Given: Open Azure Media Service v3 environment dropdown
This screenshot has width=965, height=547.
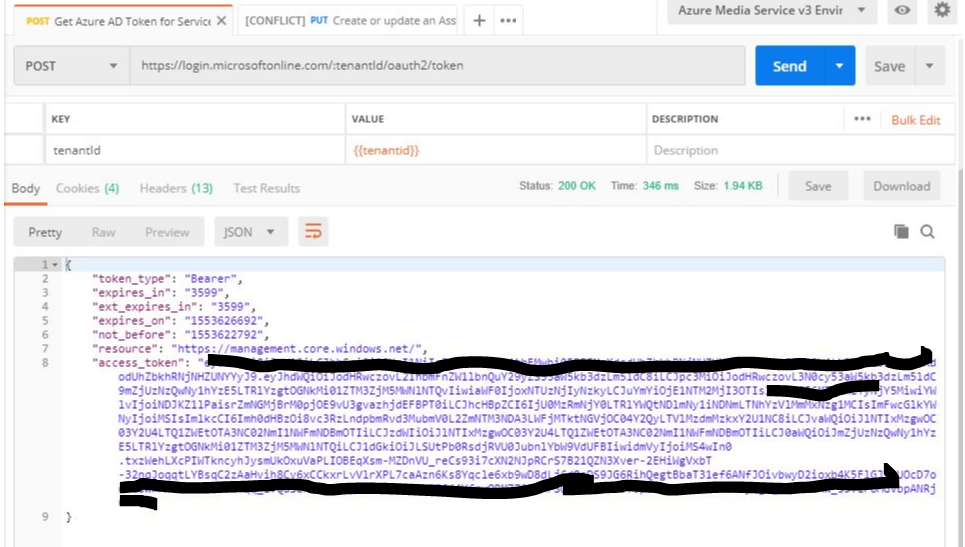Looking at the screenshot, I should [x=772, y=10].
